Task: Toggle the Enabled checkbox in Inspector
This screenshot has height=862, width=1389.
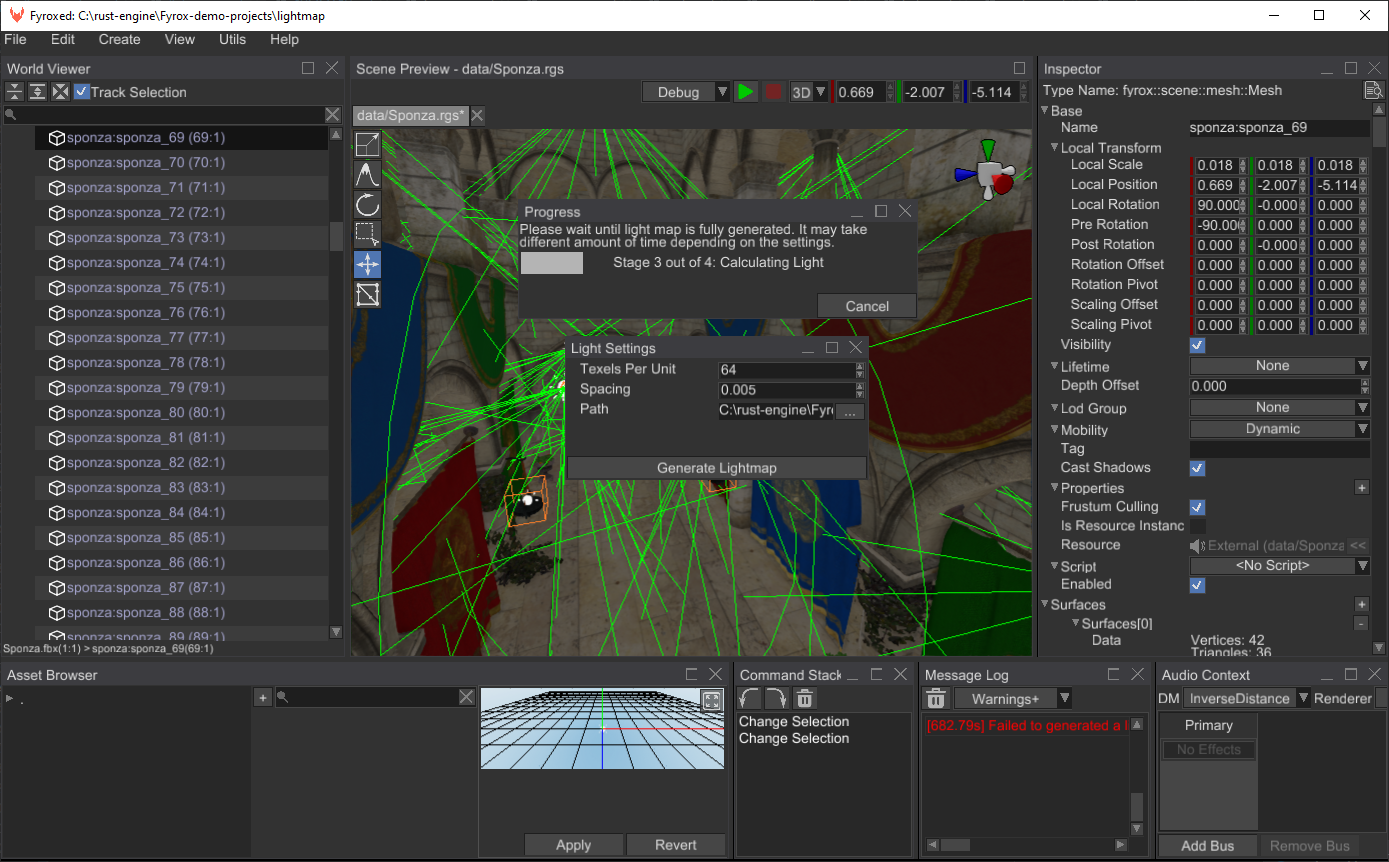Action: coord(1197,585)
